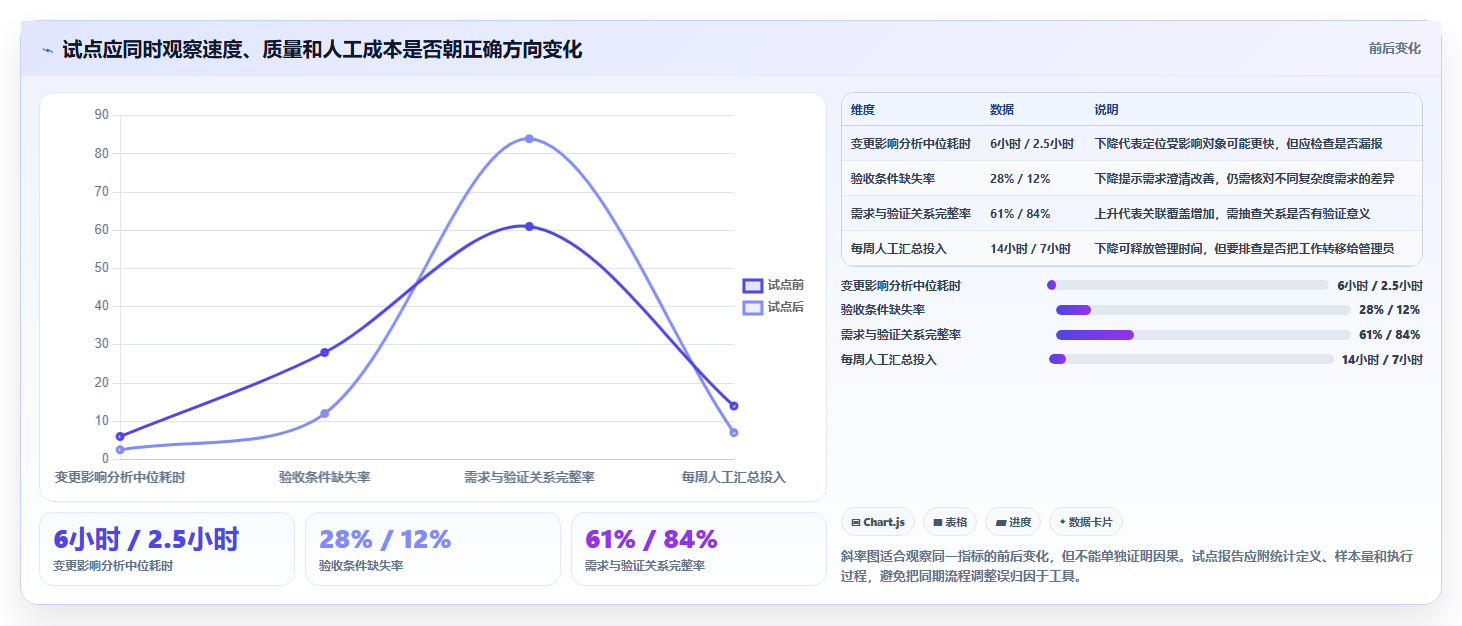Toggle the 试点后 legend swatch
This screenshot has height=626, width=1462.
pyautogui.click(x=752, y=308)
